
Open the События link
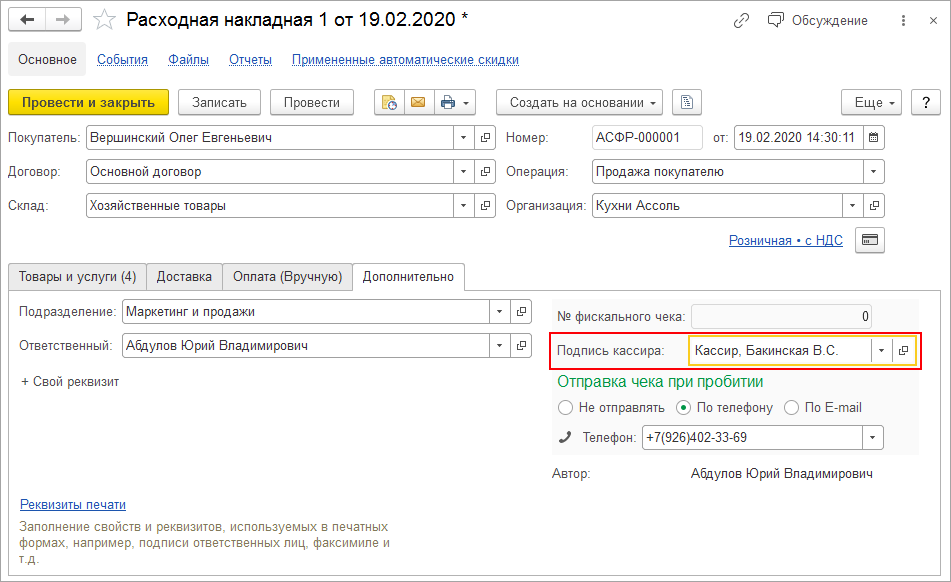click(123, 59)
